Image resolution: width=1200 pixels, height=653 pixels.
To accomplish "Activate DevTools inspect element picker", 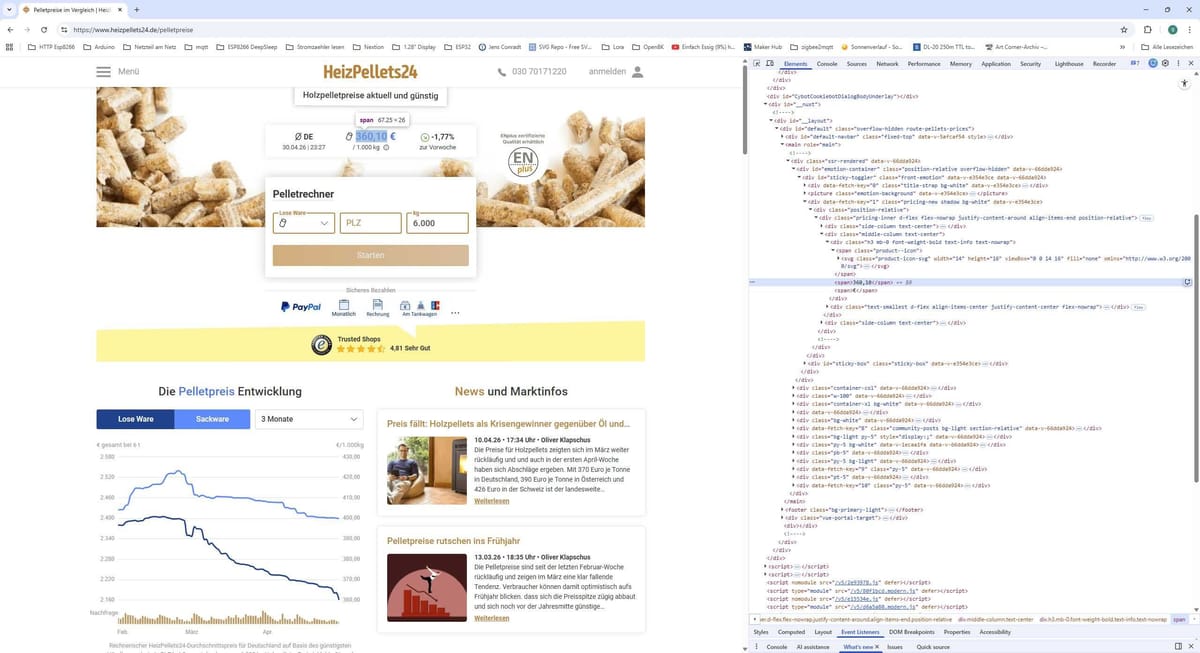I will [x=758, y=64].
